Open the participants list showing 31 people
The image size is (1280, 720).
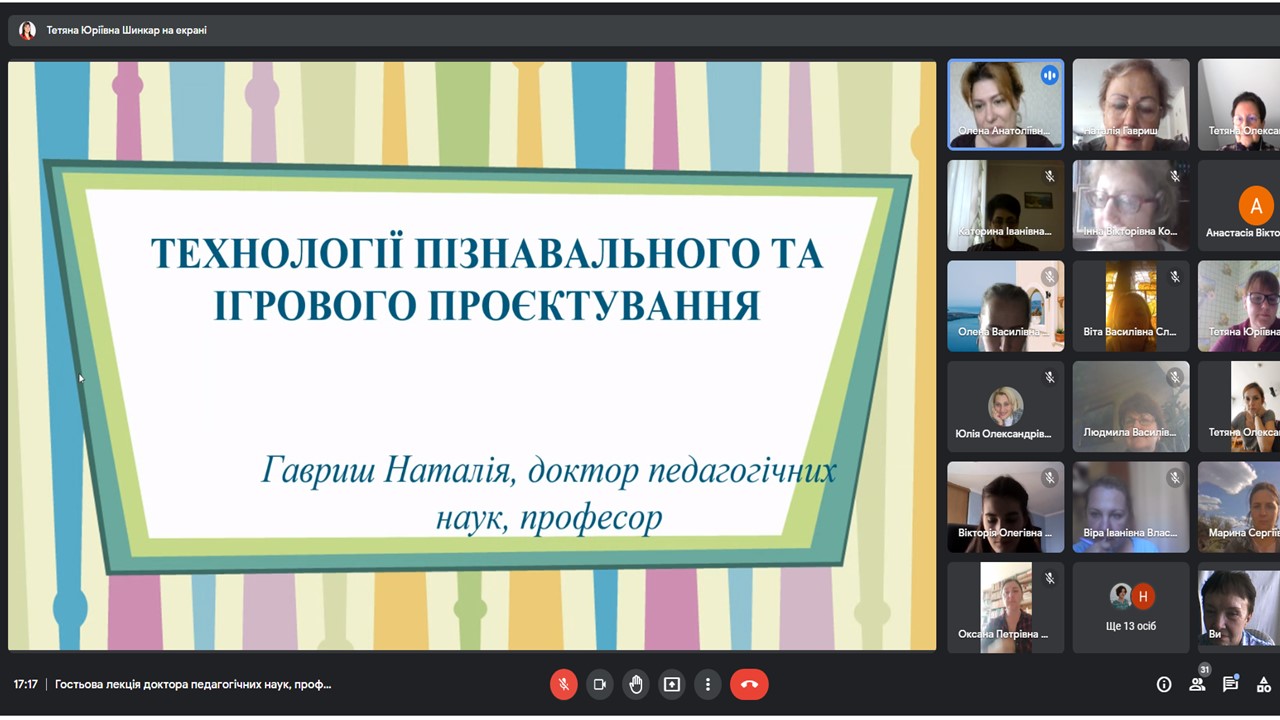click(1197, 684)
